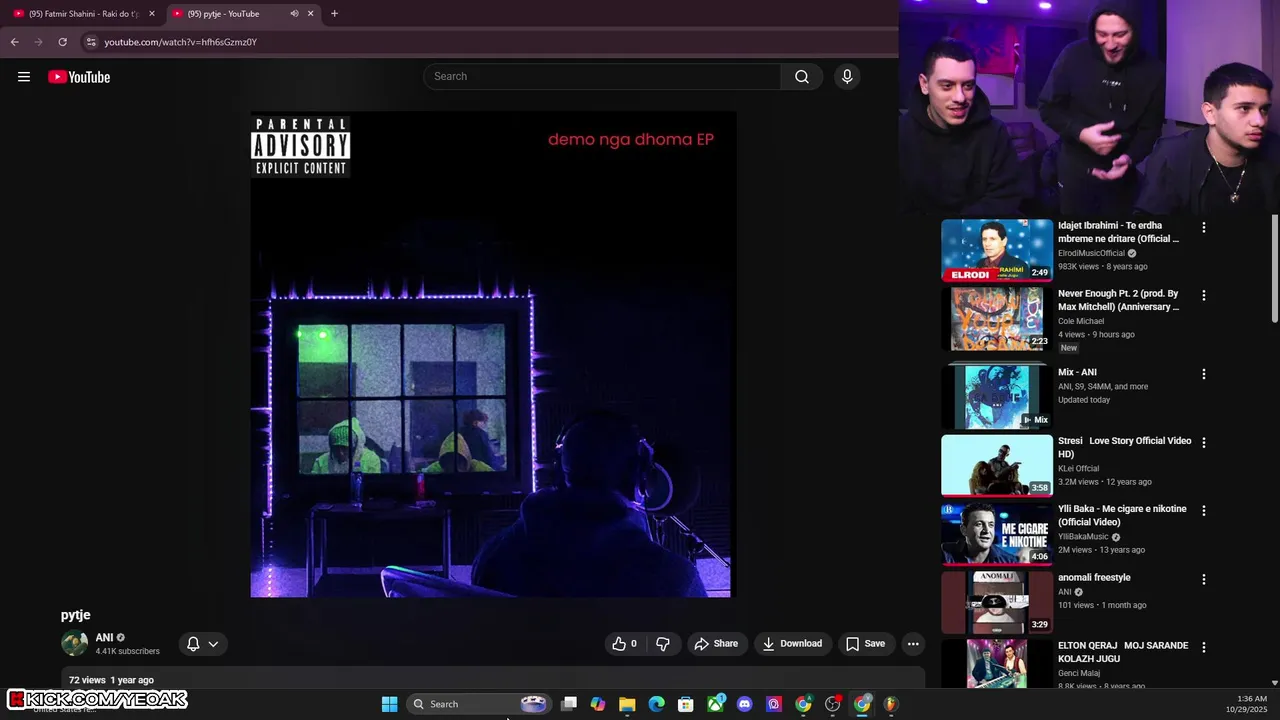Open File Explorer from the taskbar
The height and width of the screenshot is (720, 1280).
click(627, 704)
